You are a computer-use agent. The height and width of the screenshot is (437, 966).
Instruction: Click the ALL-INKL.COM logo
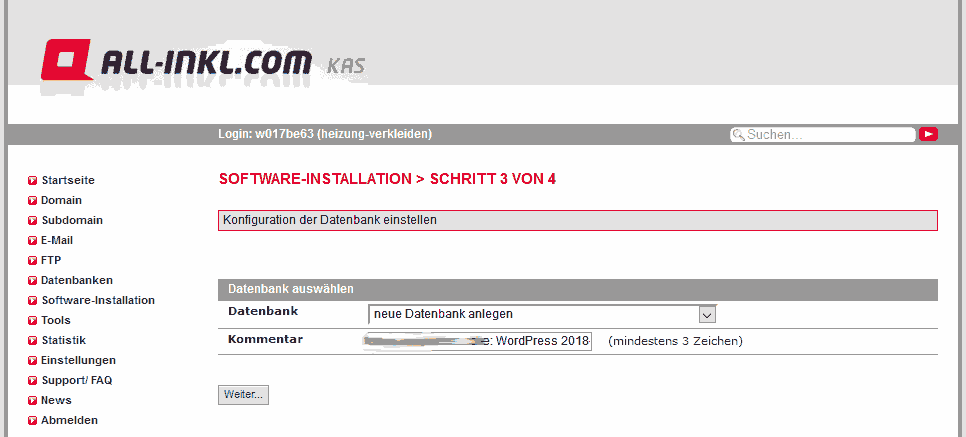tap(203, 60)
